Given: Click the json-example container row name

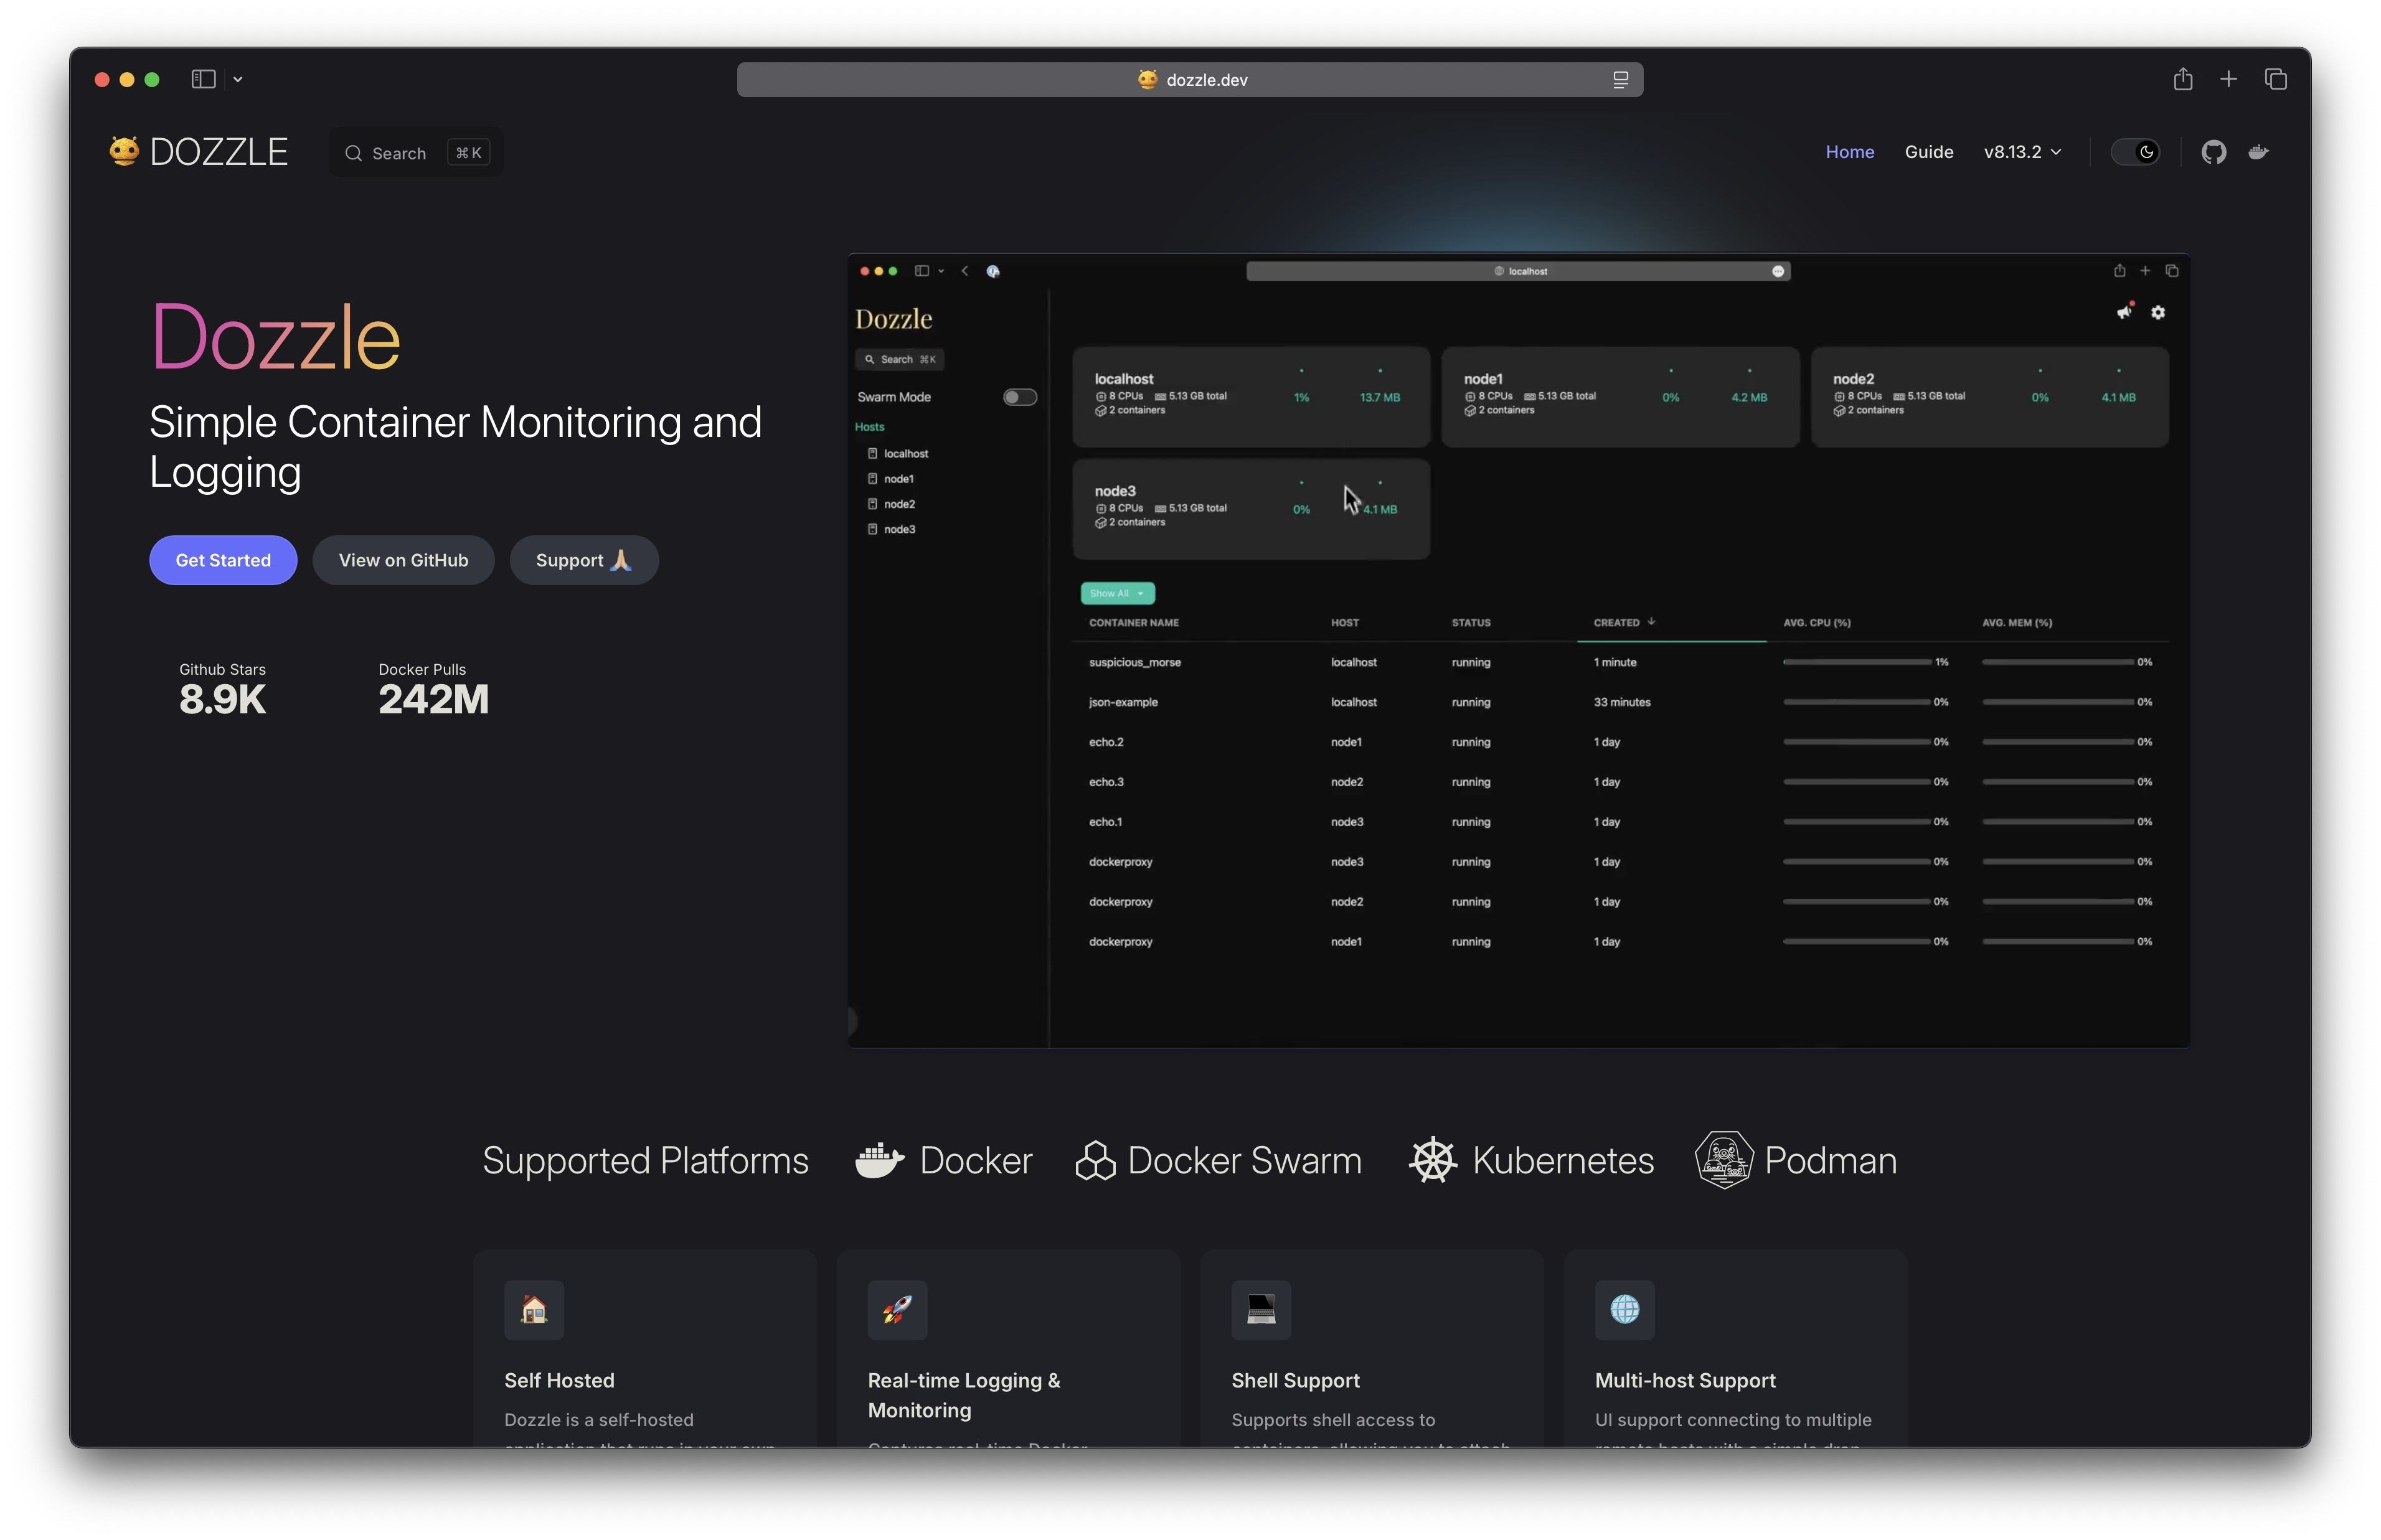Looking at the screenshot, I should (x=1123, y=702).
